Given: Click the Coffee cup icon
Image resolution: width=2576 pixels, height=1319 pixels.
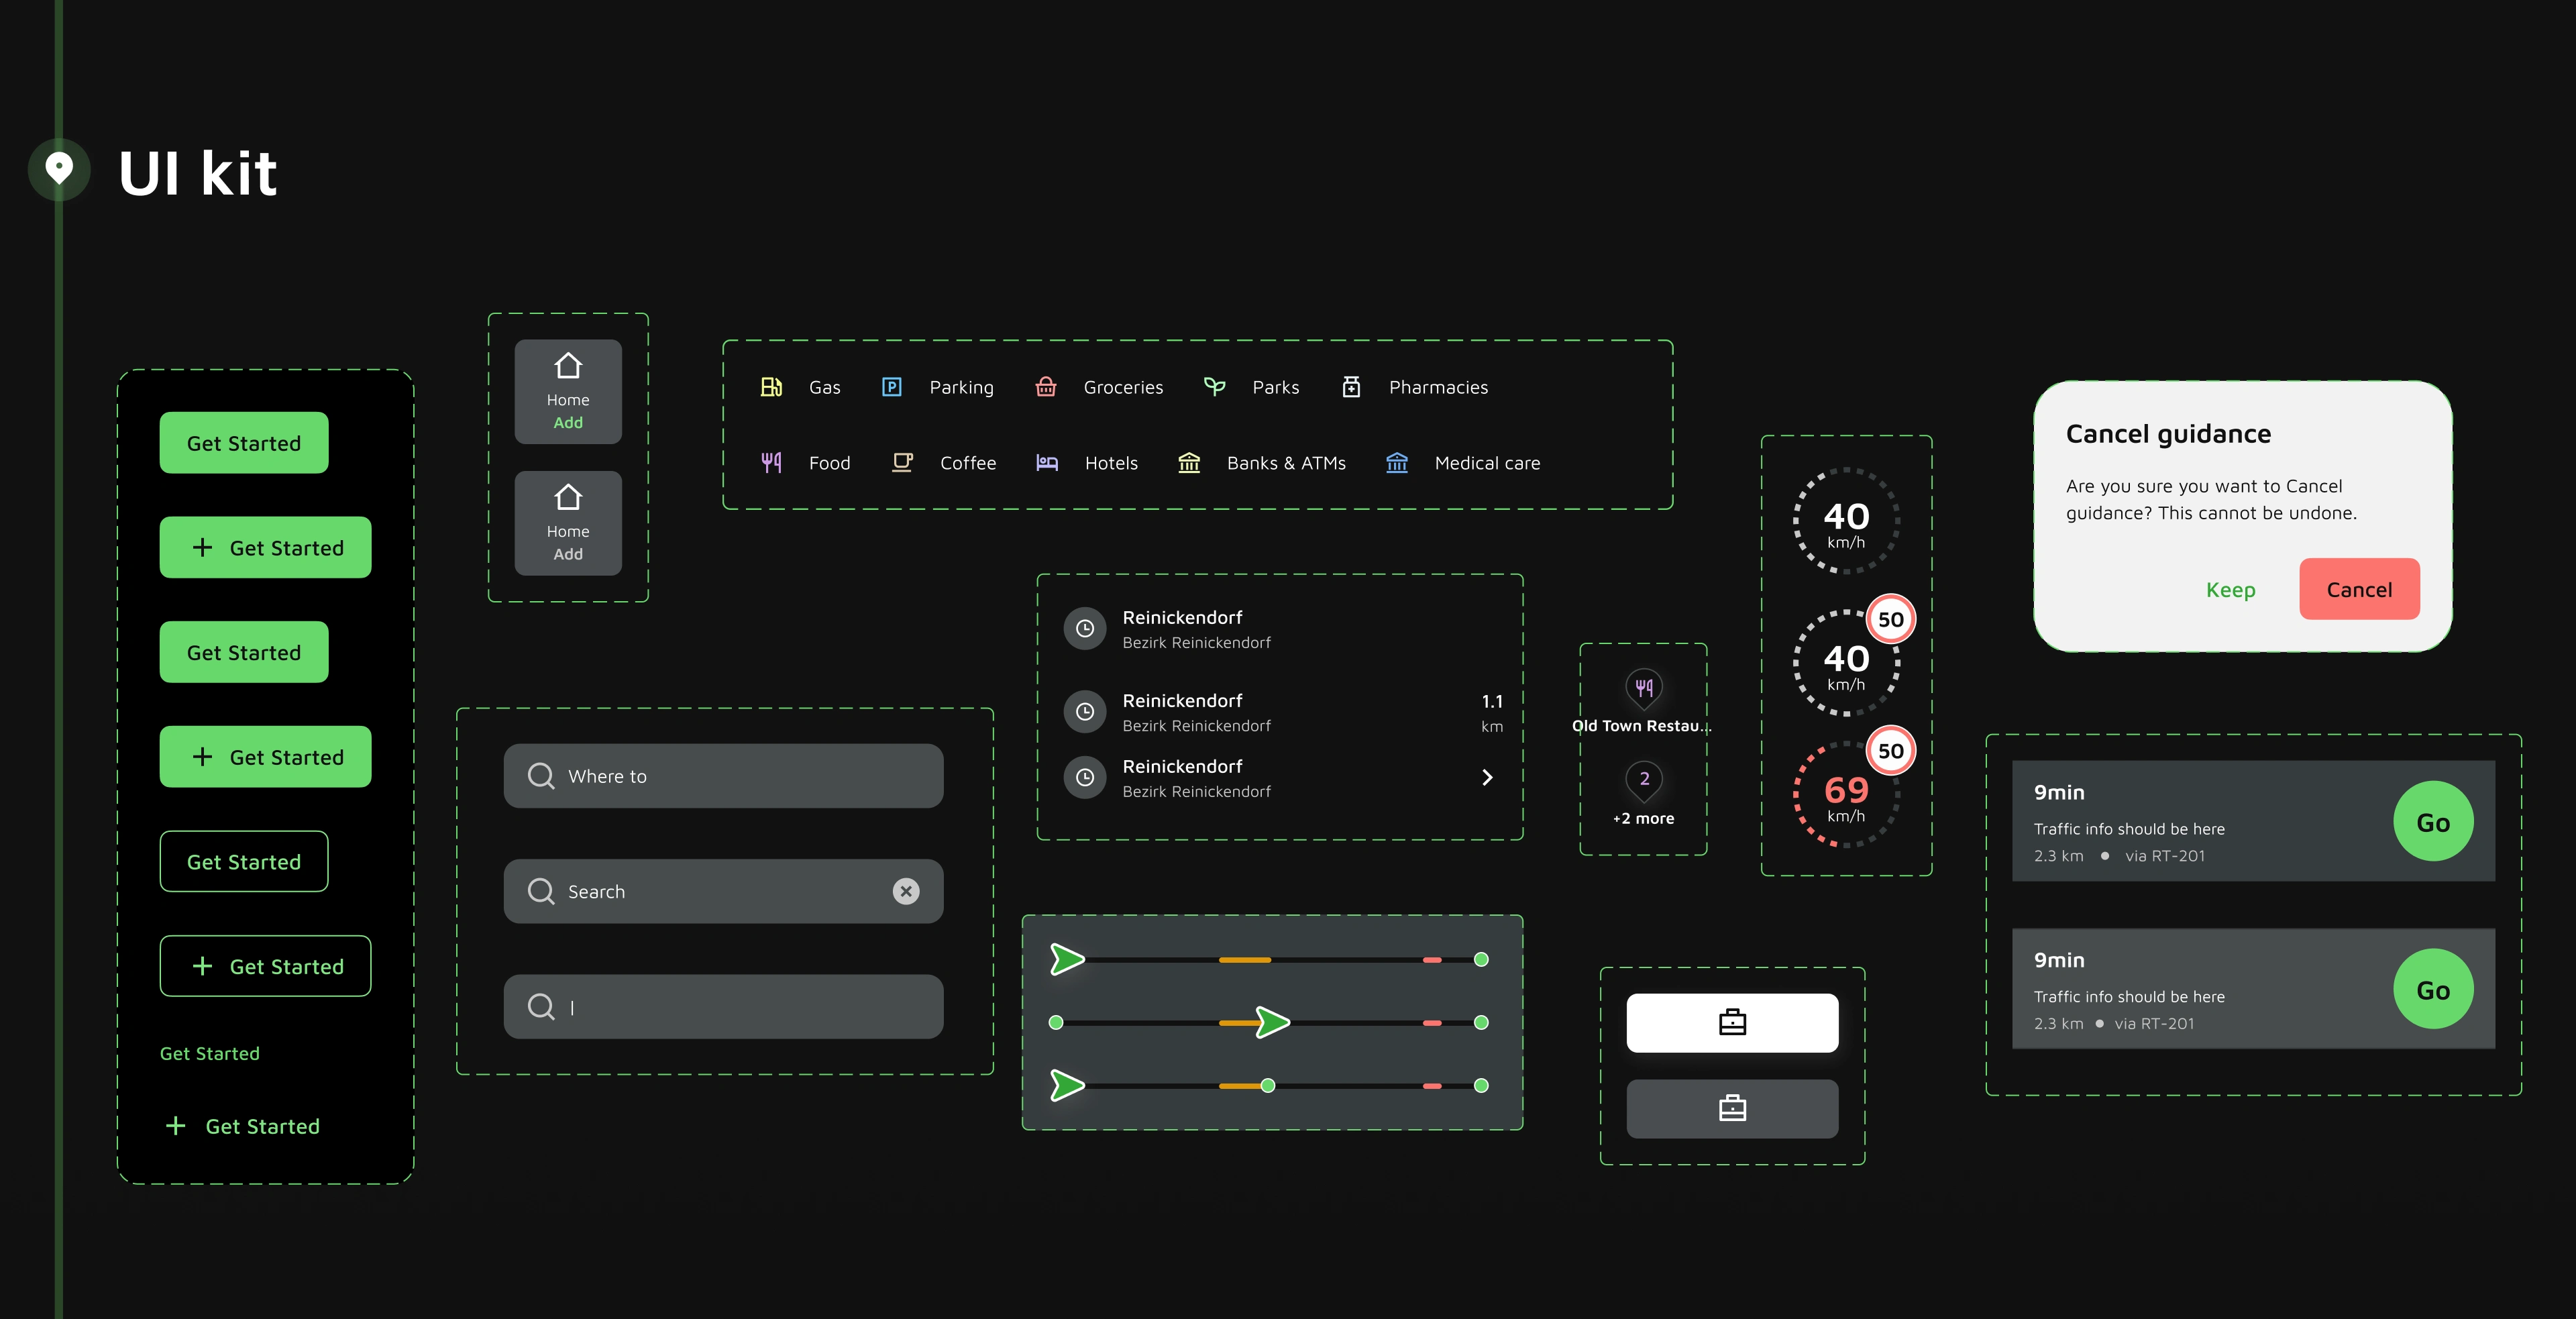Looking at the screenshot, I should 902,463.
